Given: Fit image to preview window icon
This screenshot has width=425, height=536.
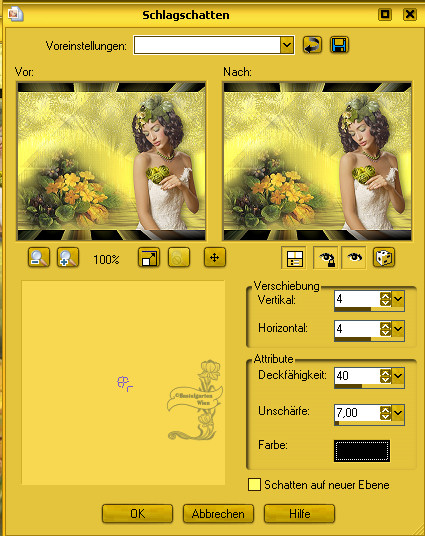Looking at the screenshot, I should [149, 257].
